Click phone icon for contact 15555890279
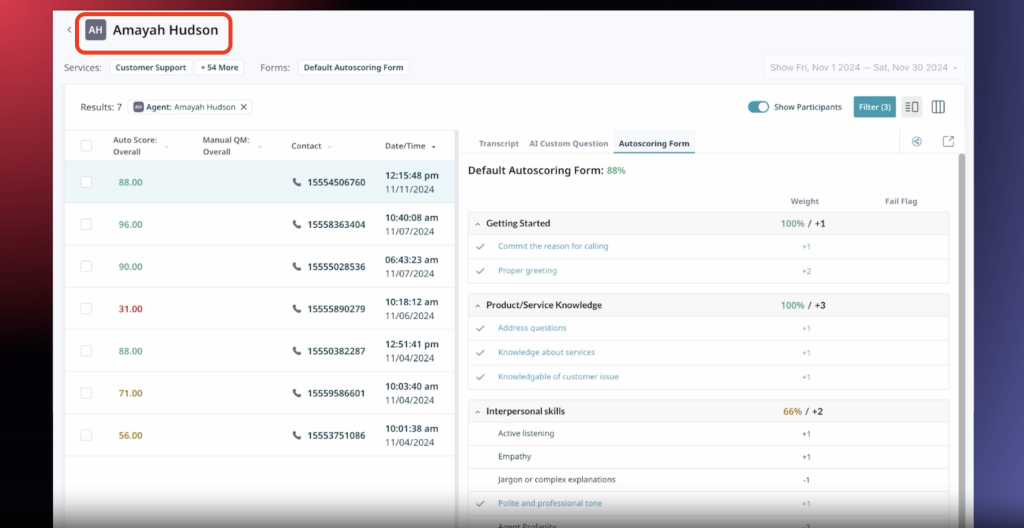The width and height of the screenshot is (1024, 528). click(296, 309)
